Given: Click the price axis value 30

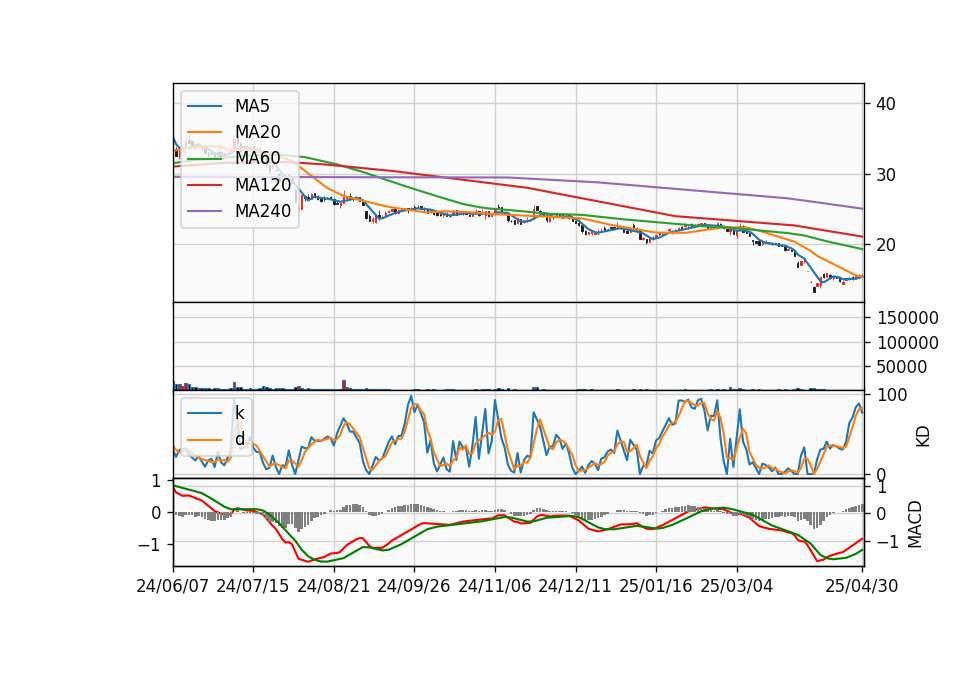Looking at the screenshot, I should pyautogui.click(x=886, y=175).
